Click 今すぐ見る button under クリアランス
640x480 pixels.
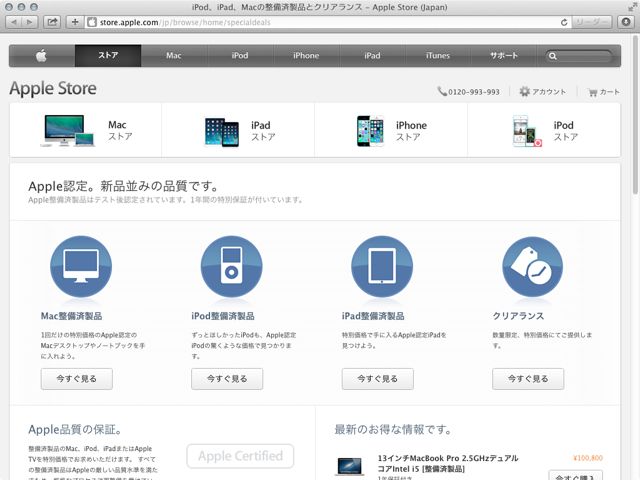528,379
